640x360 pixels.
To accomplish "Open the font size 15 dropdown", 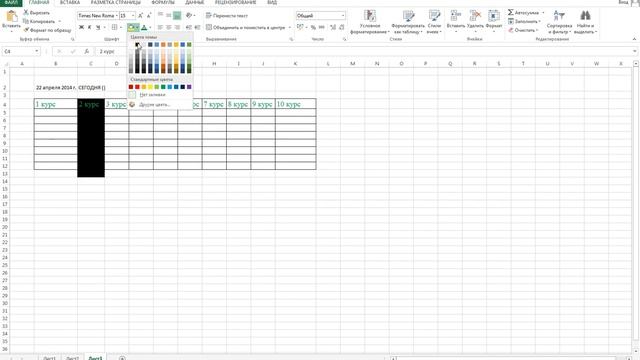I will [133, 16].
